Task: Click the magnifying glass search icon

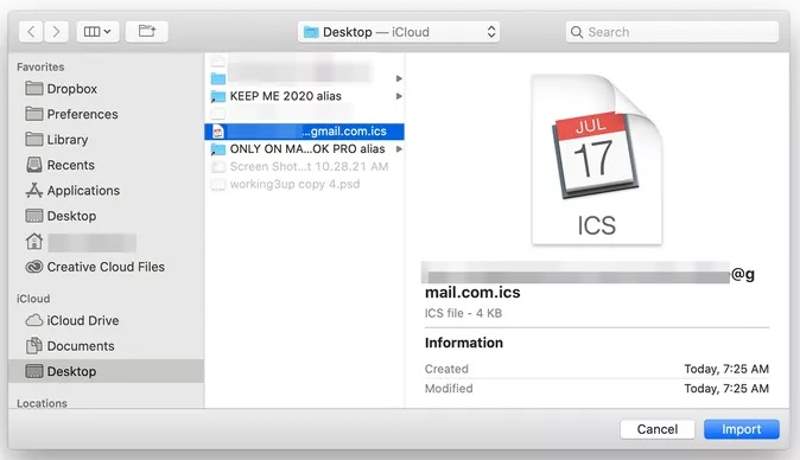Action: tap(577, 32)
